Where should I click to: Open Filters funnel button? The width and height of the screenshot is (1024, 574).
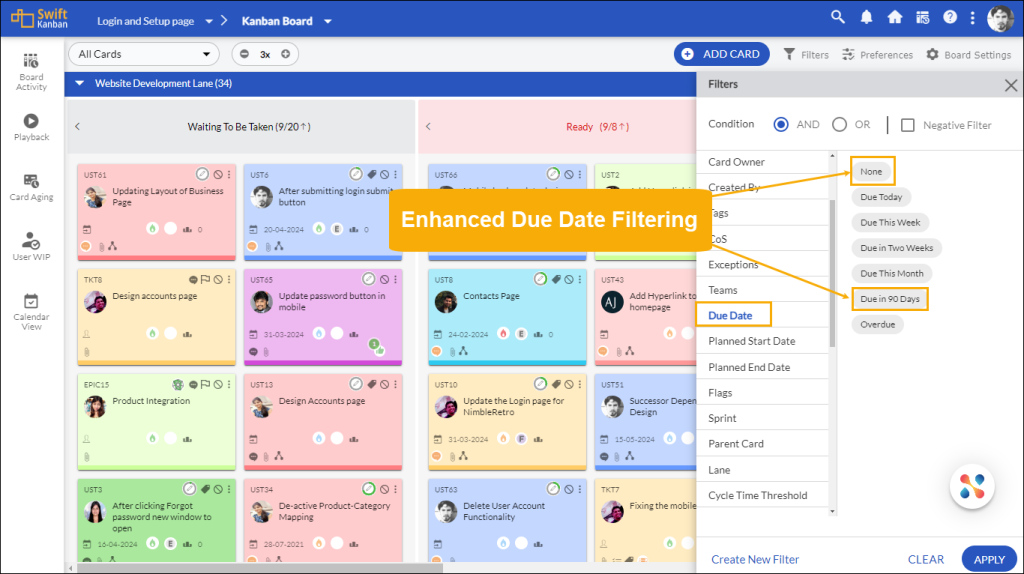(x=806, y=54)
